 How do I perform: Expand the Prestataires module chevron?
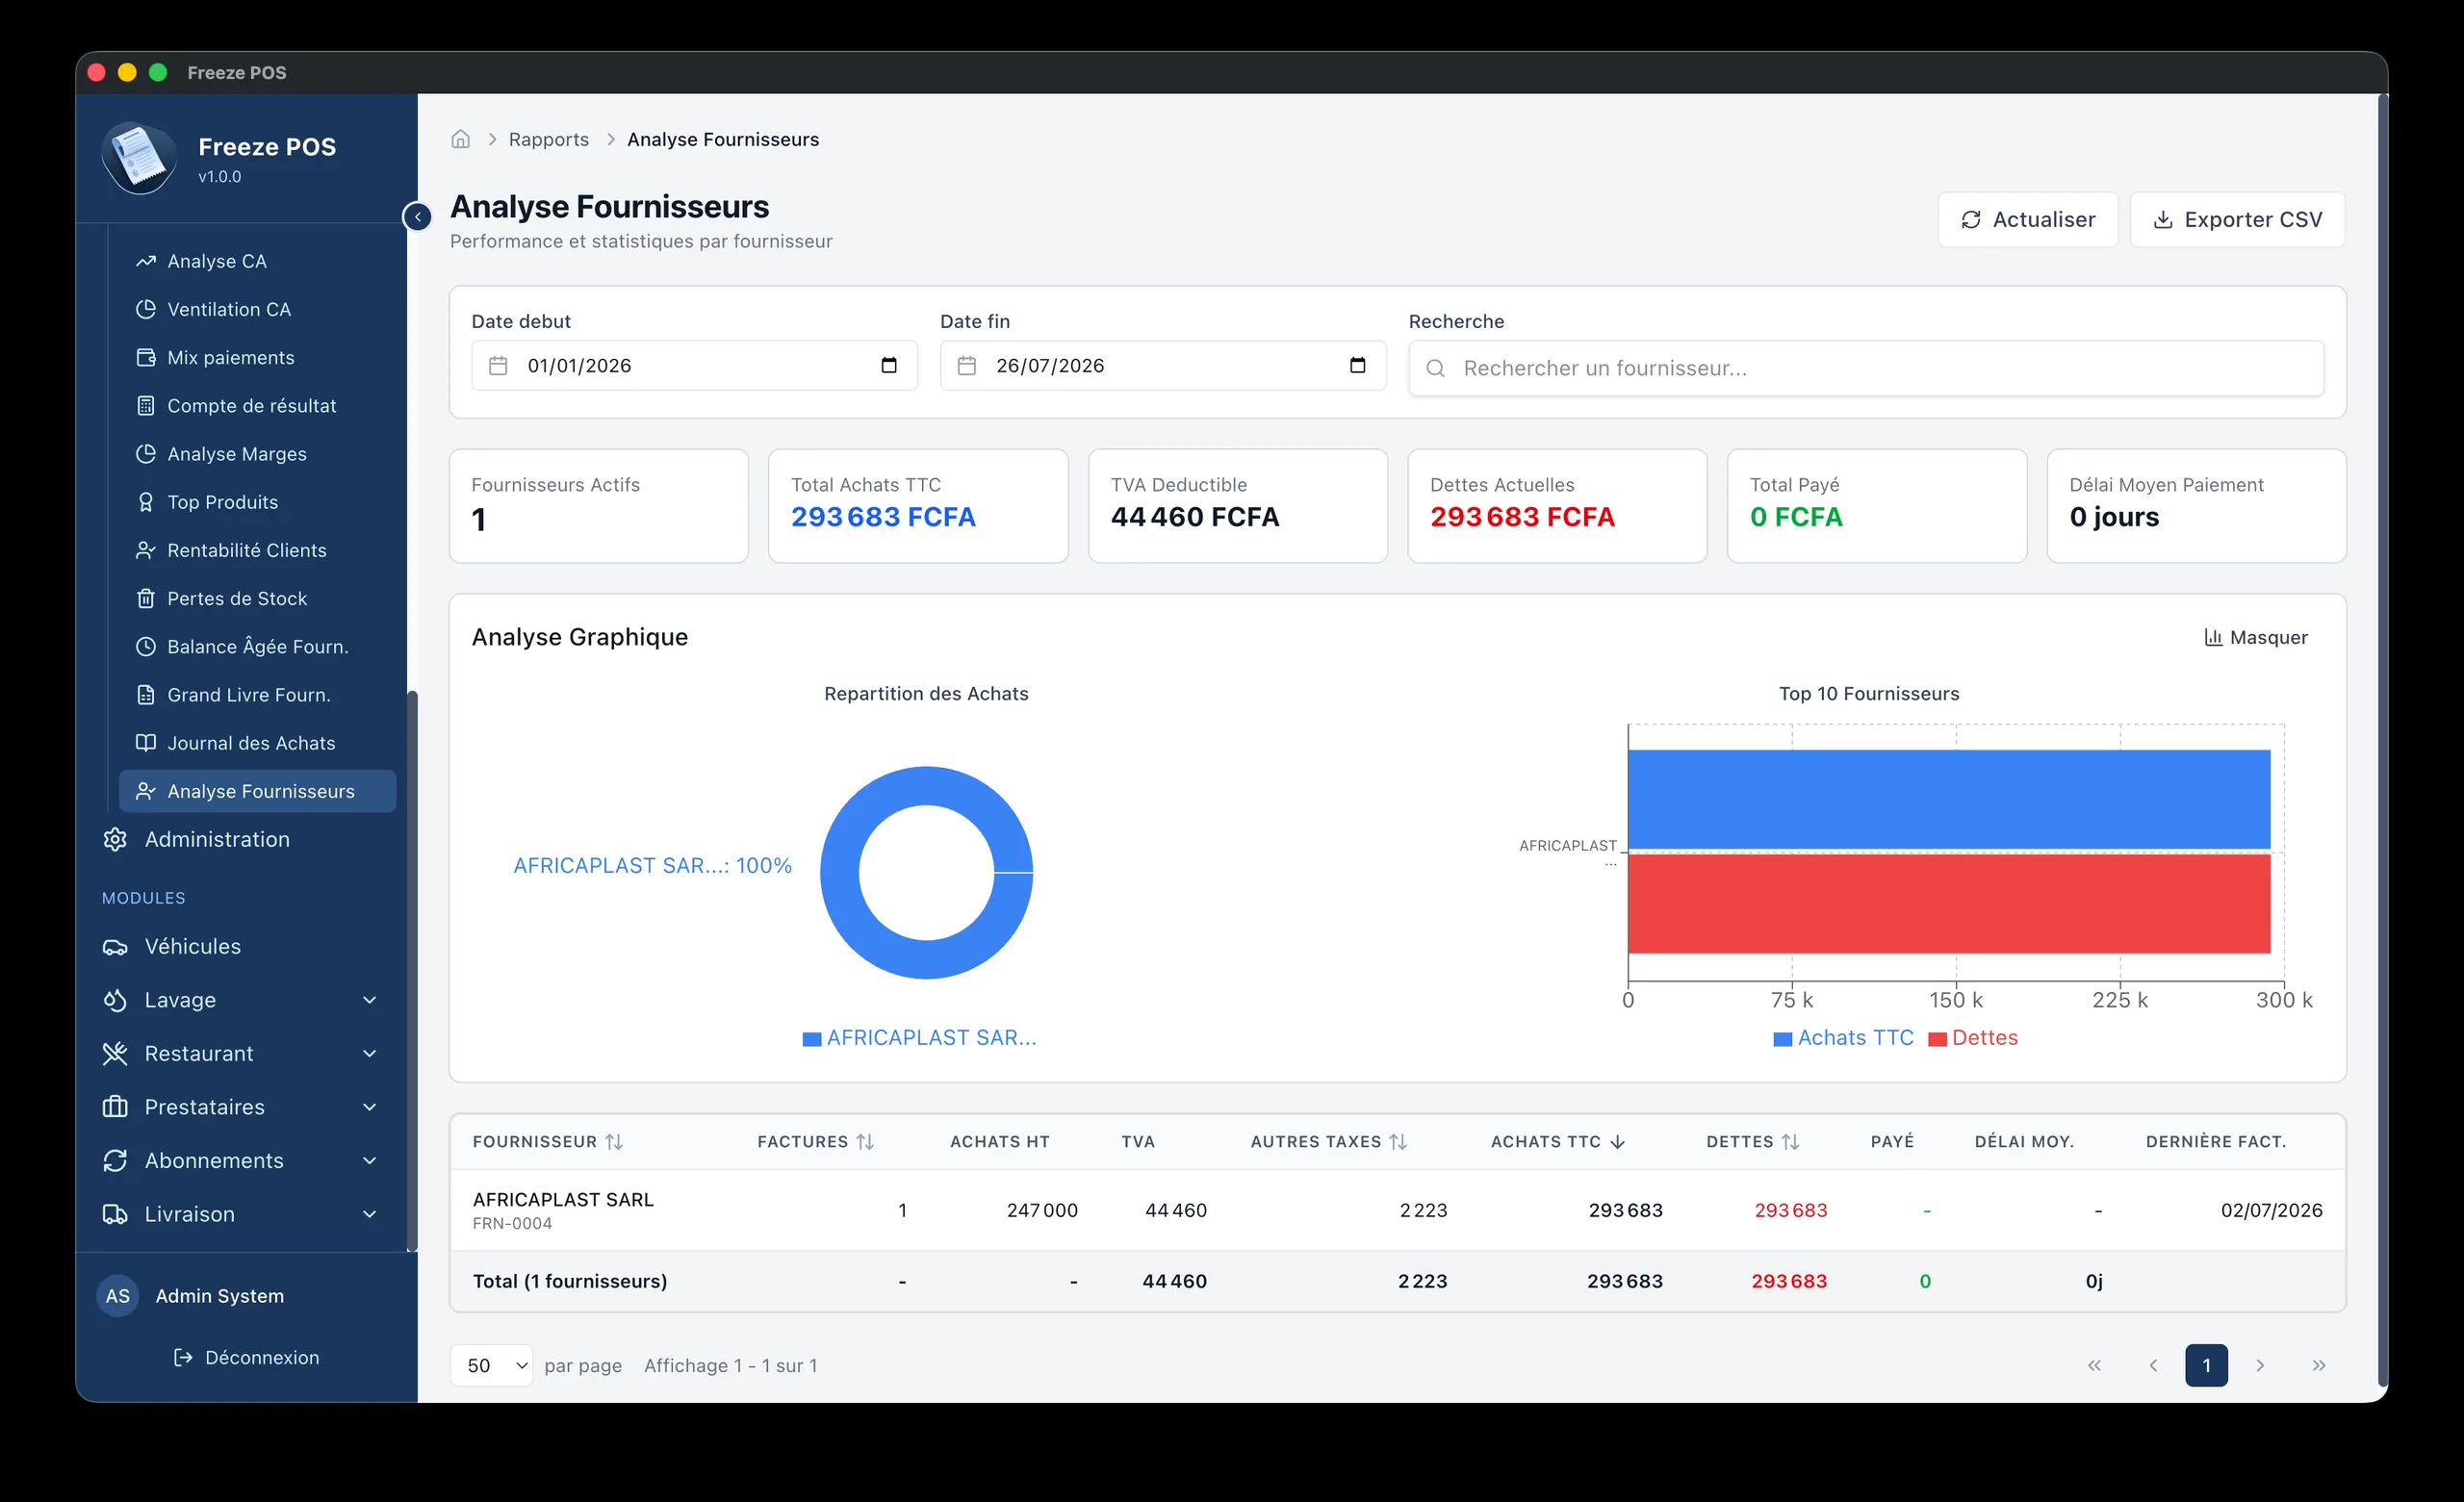coord(370,1107)
